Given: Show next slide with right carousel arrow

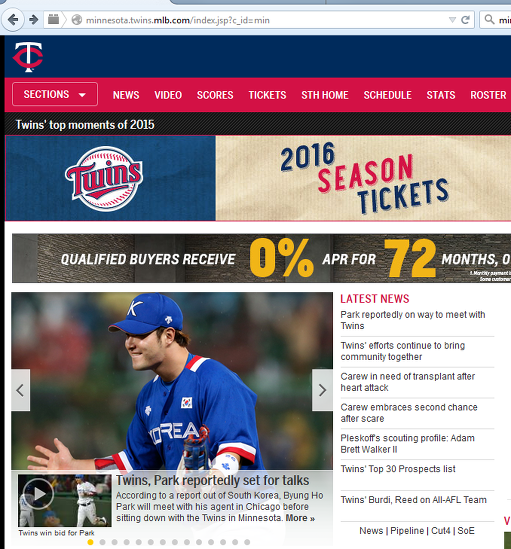Looking at the screenshot, I should tap(322, 390).
